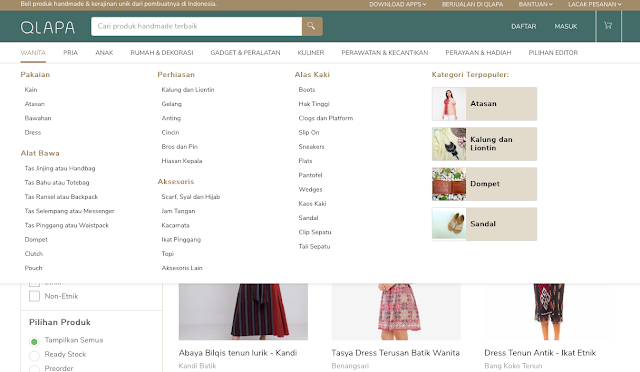Click Daftar to register
Screen dimensions: 640x372
(x=524, y=27)
